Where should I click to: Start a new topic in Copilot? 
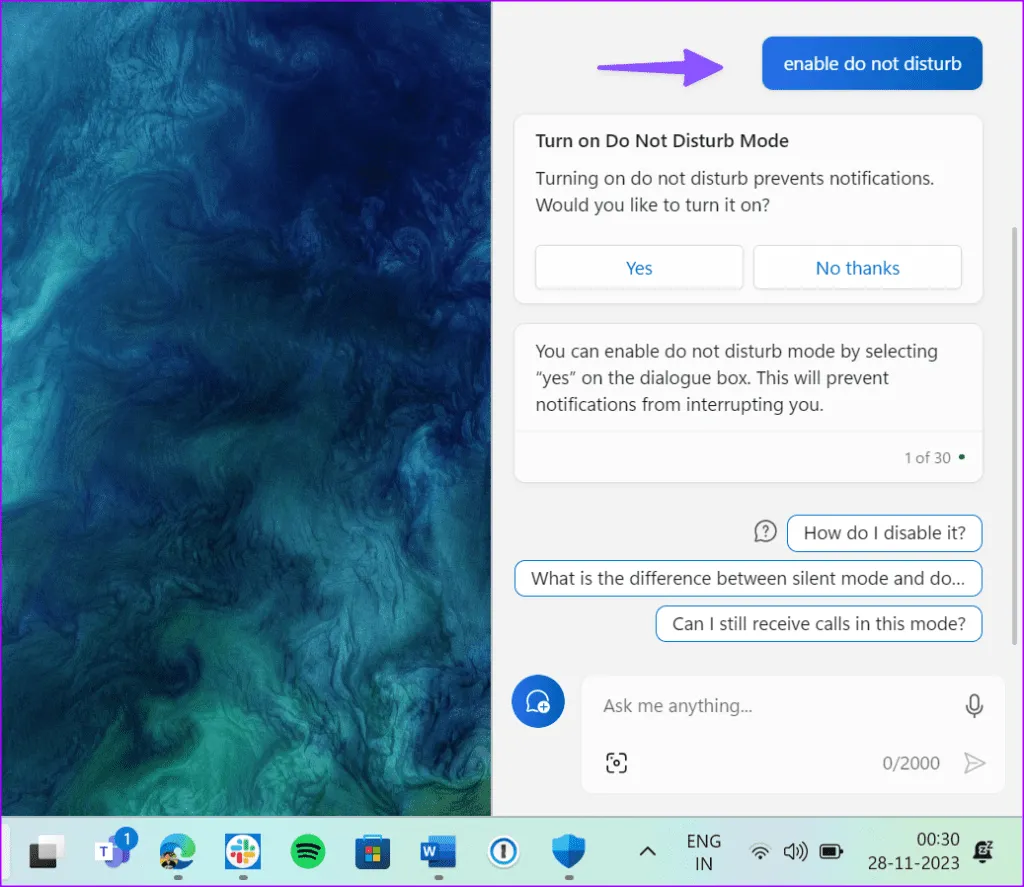pos(538,701)
